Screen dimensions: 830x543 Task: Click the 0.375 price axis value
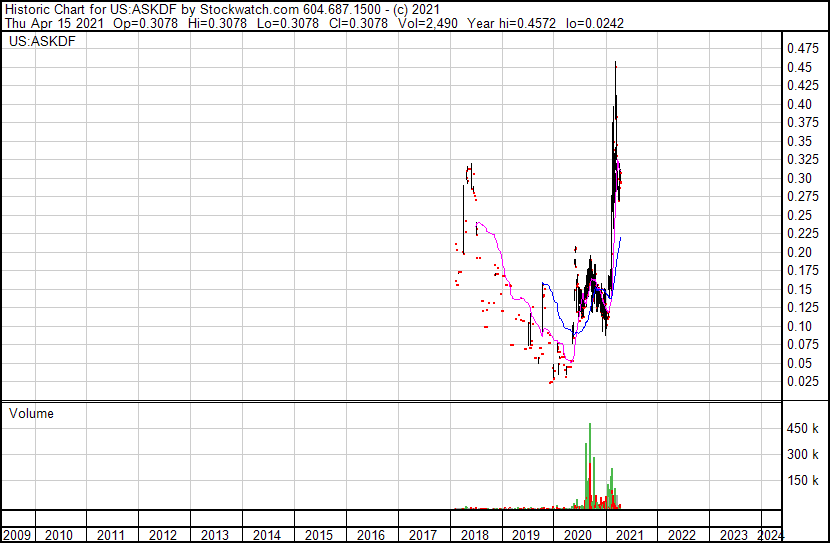[x=803, y=122]
